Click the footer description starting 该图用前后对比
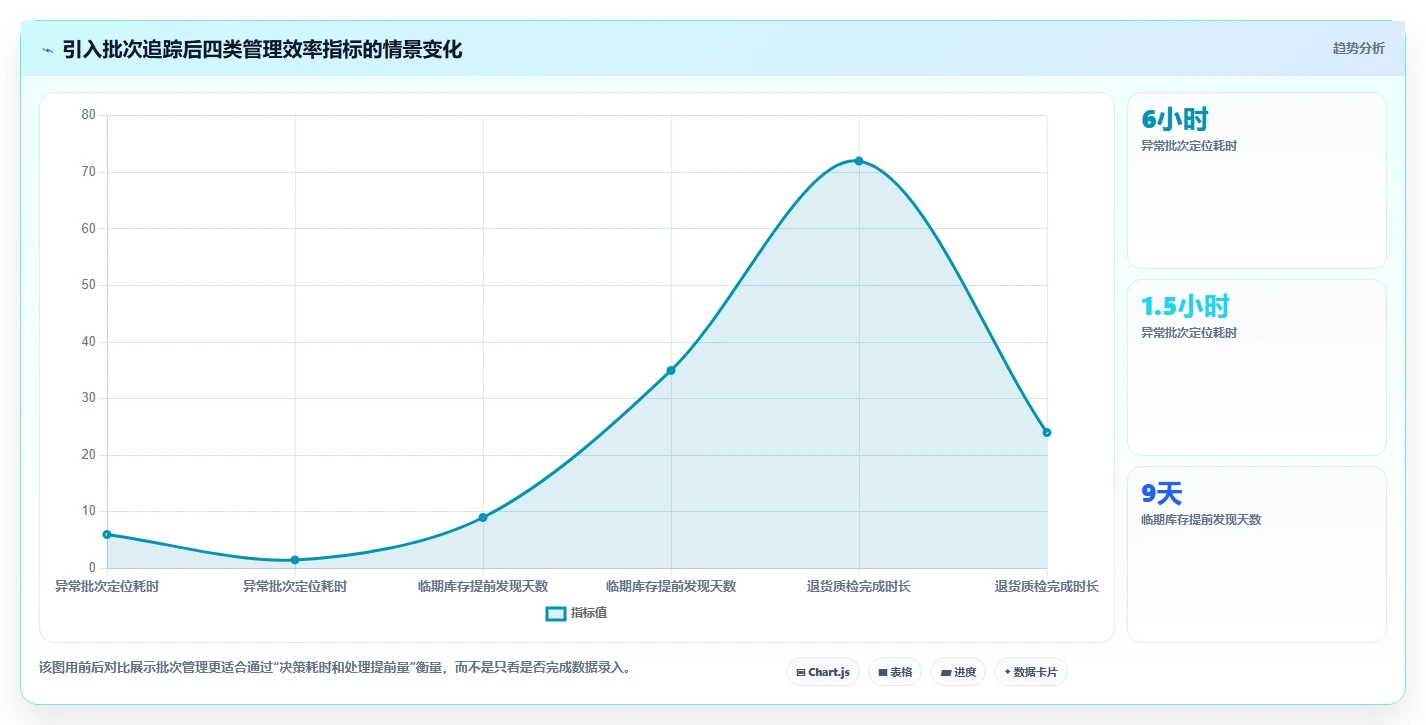The image size is (1426, 725). pyautogui.click(x=335, y=667)
